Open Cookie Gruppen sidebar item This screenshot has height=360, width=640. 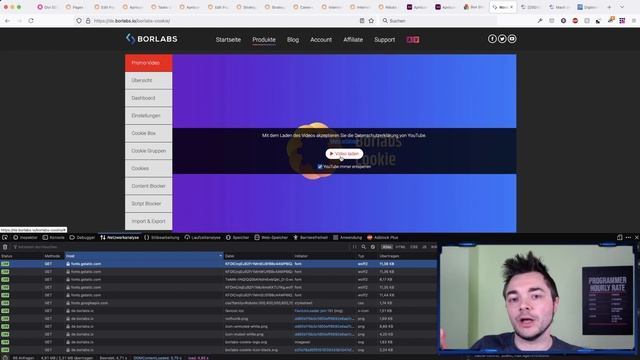point(149,151)
